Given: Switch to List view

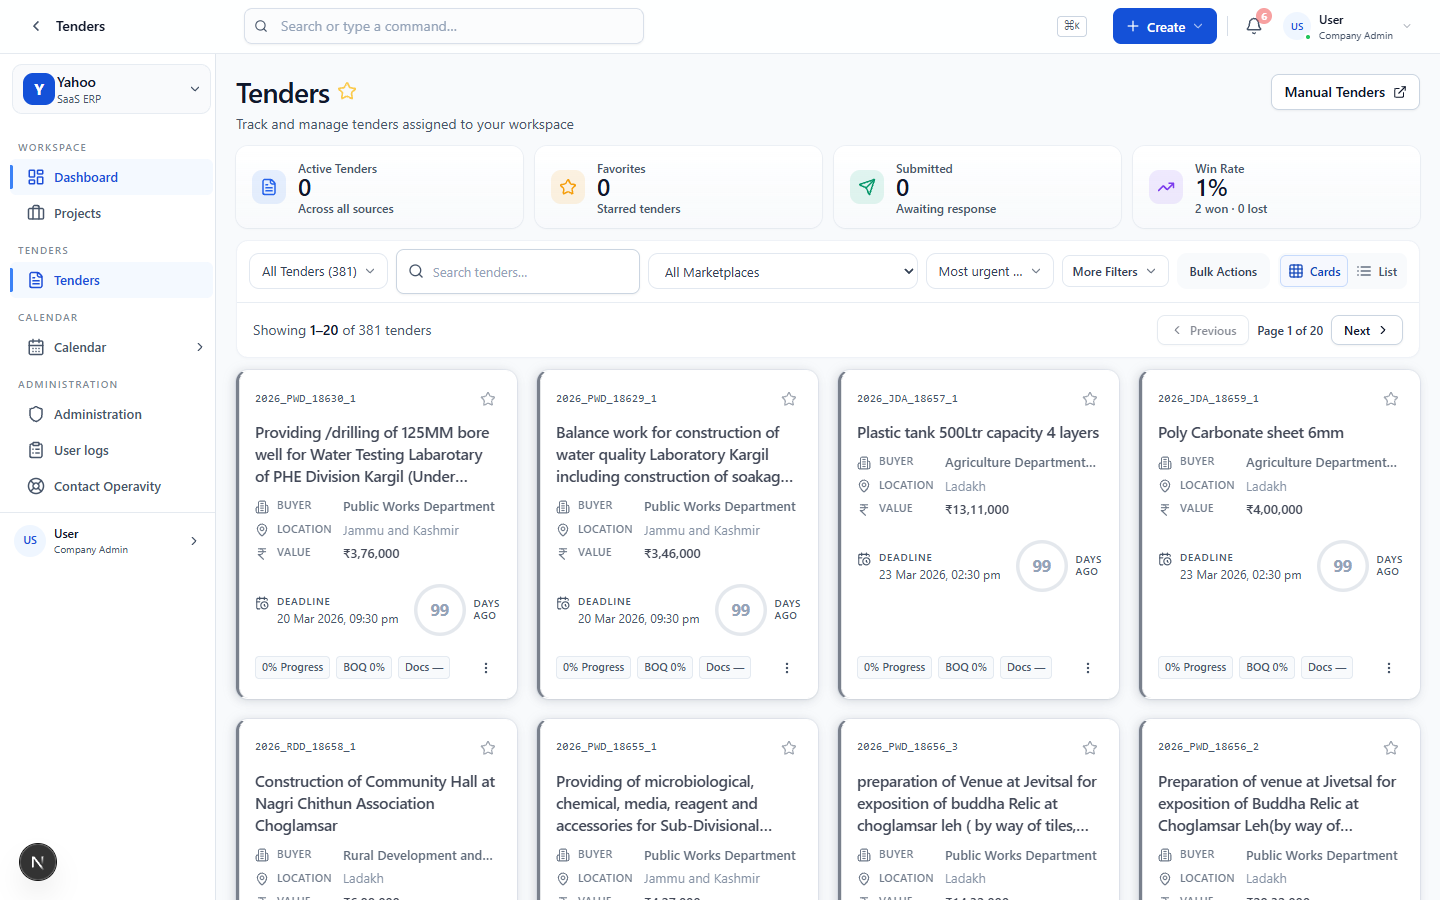Looking at the screenshot, I should (x=1377, y=272).
